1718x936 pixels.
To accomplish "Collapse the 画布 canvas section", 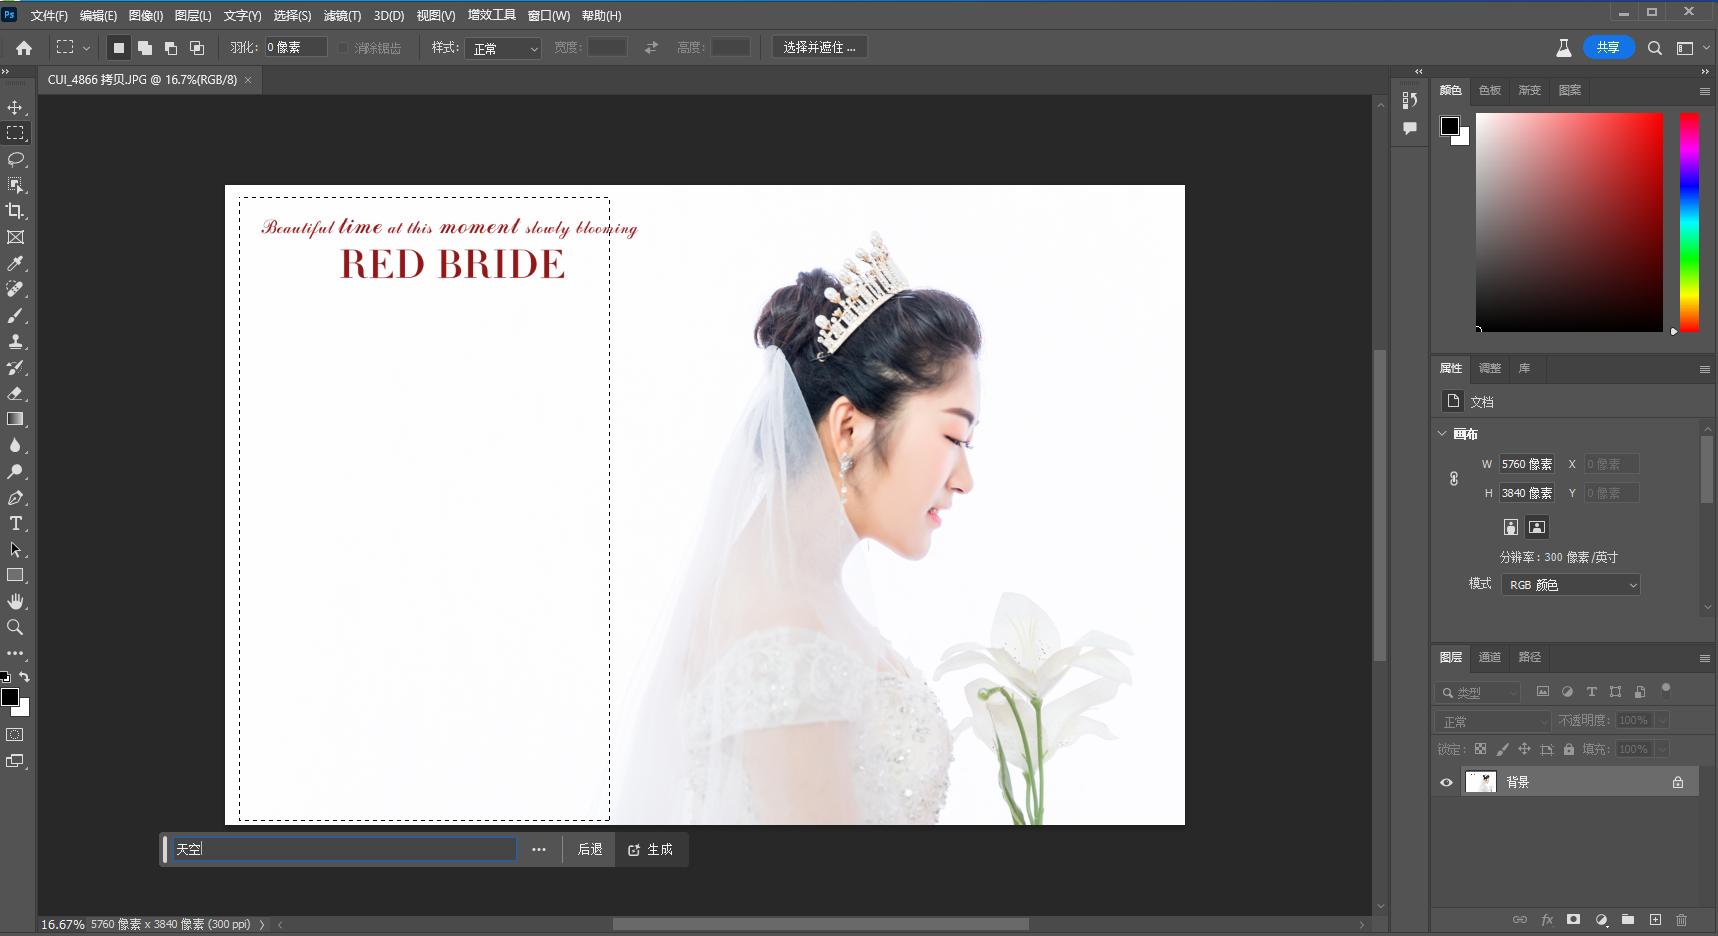I will 1442,434.
